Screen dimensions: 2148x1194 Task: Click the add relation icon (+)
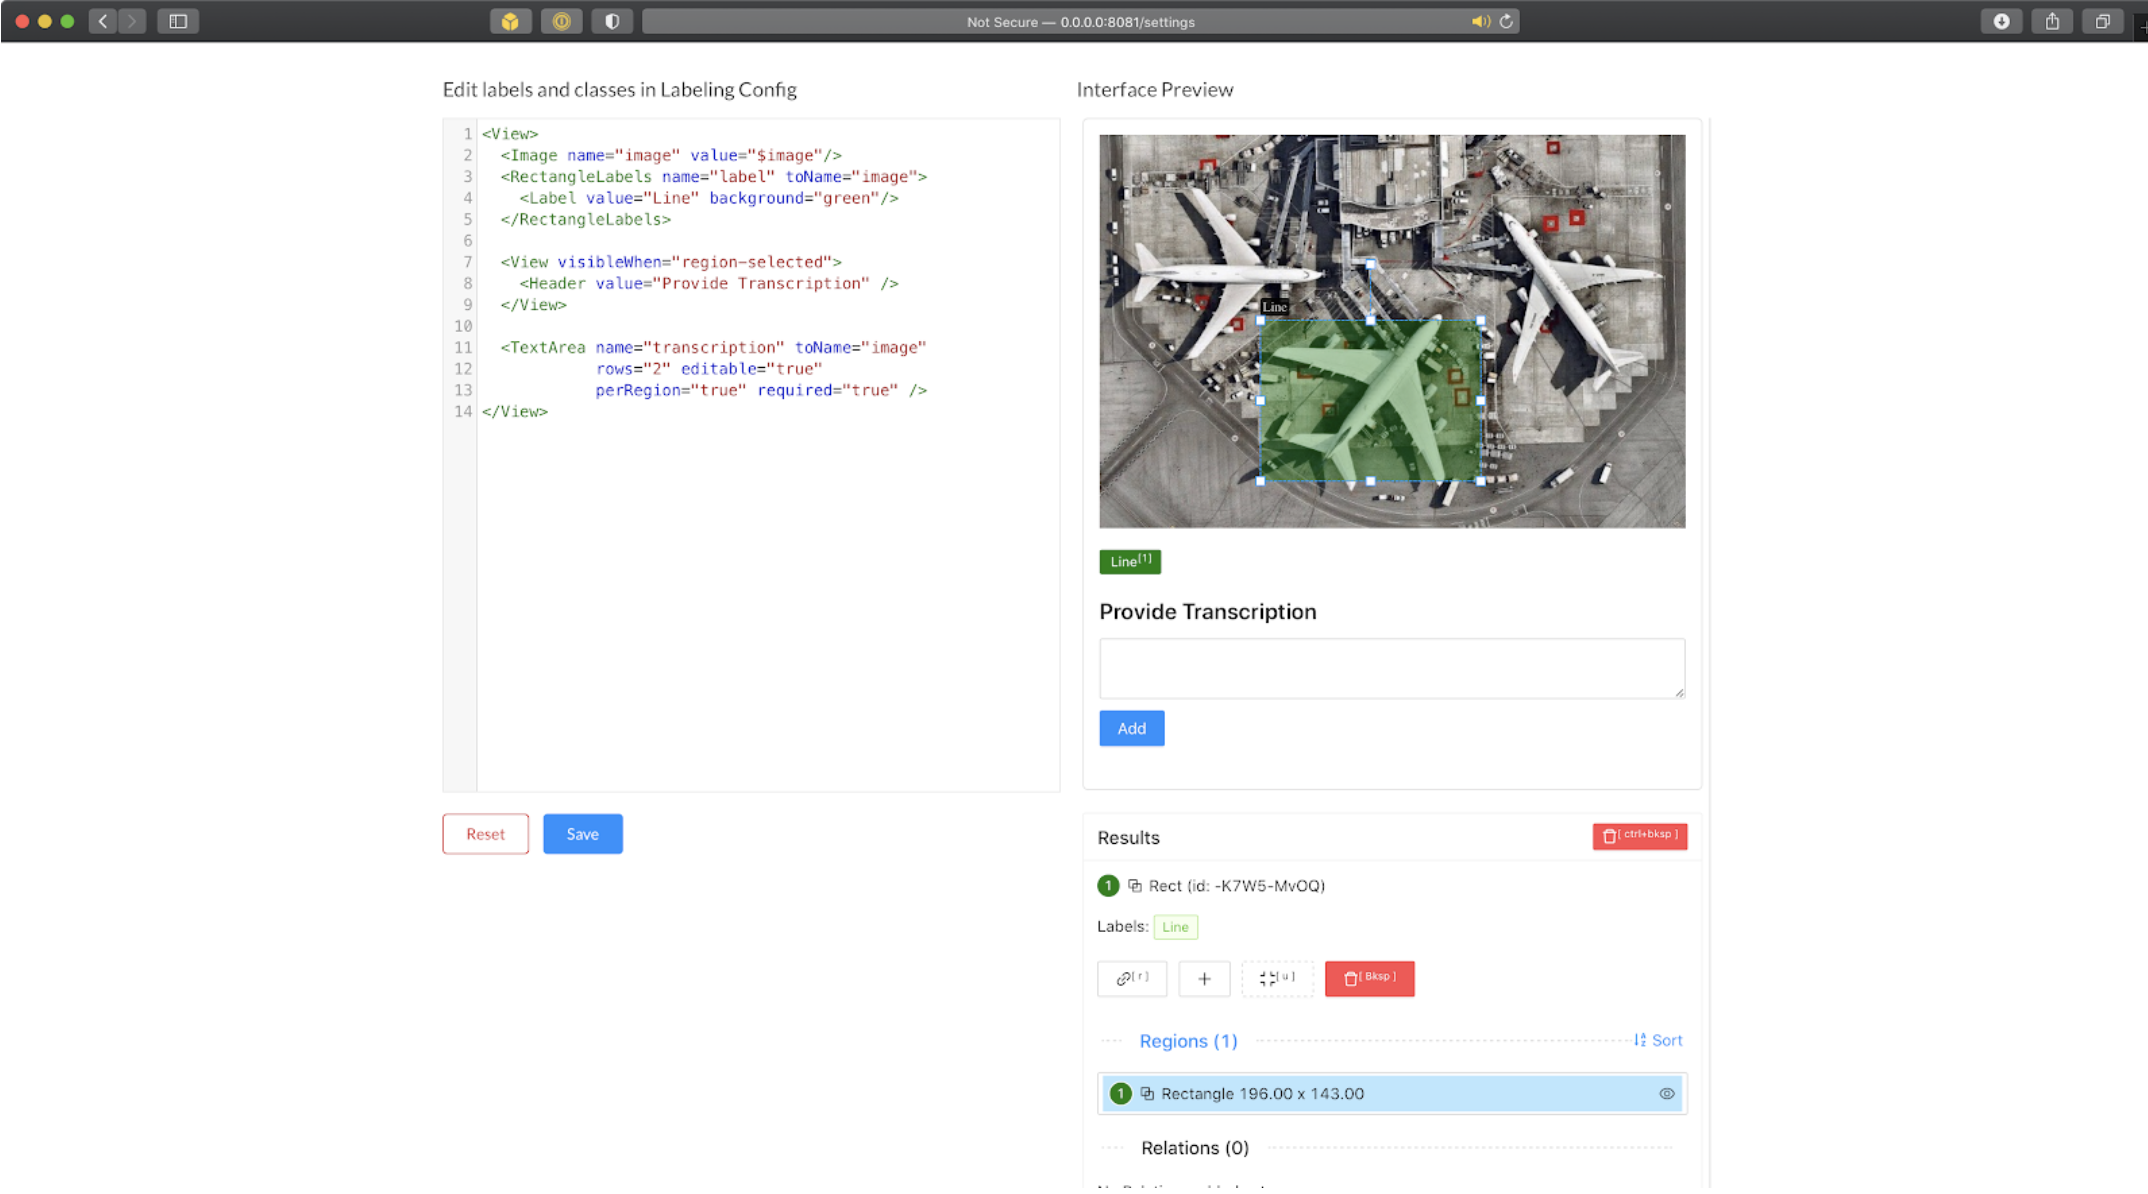coord(1203,976)
